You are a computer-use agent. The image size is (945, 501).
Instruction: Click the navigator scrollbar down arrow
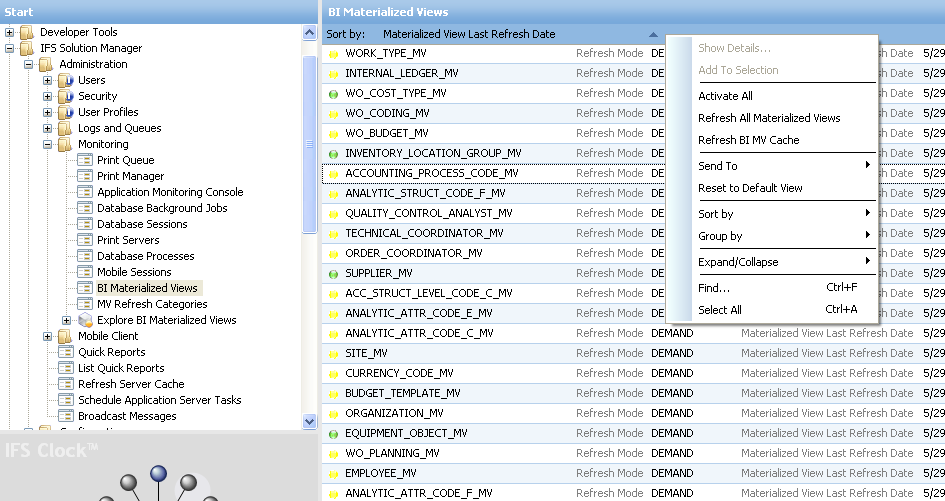pos(310,421)
